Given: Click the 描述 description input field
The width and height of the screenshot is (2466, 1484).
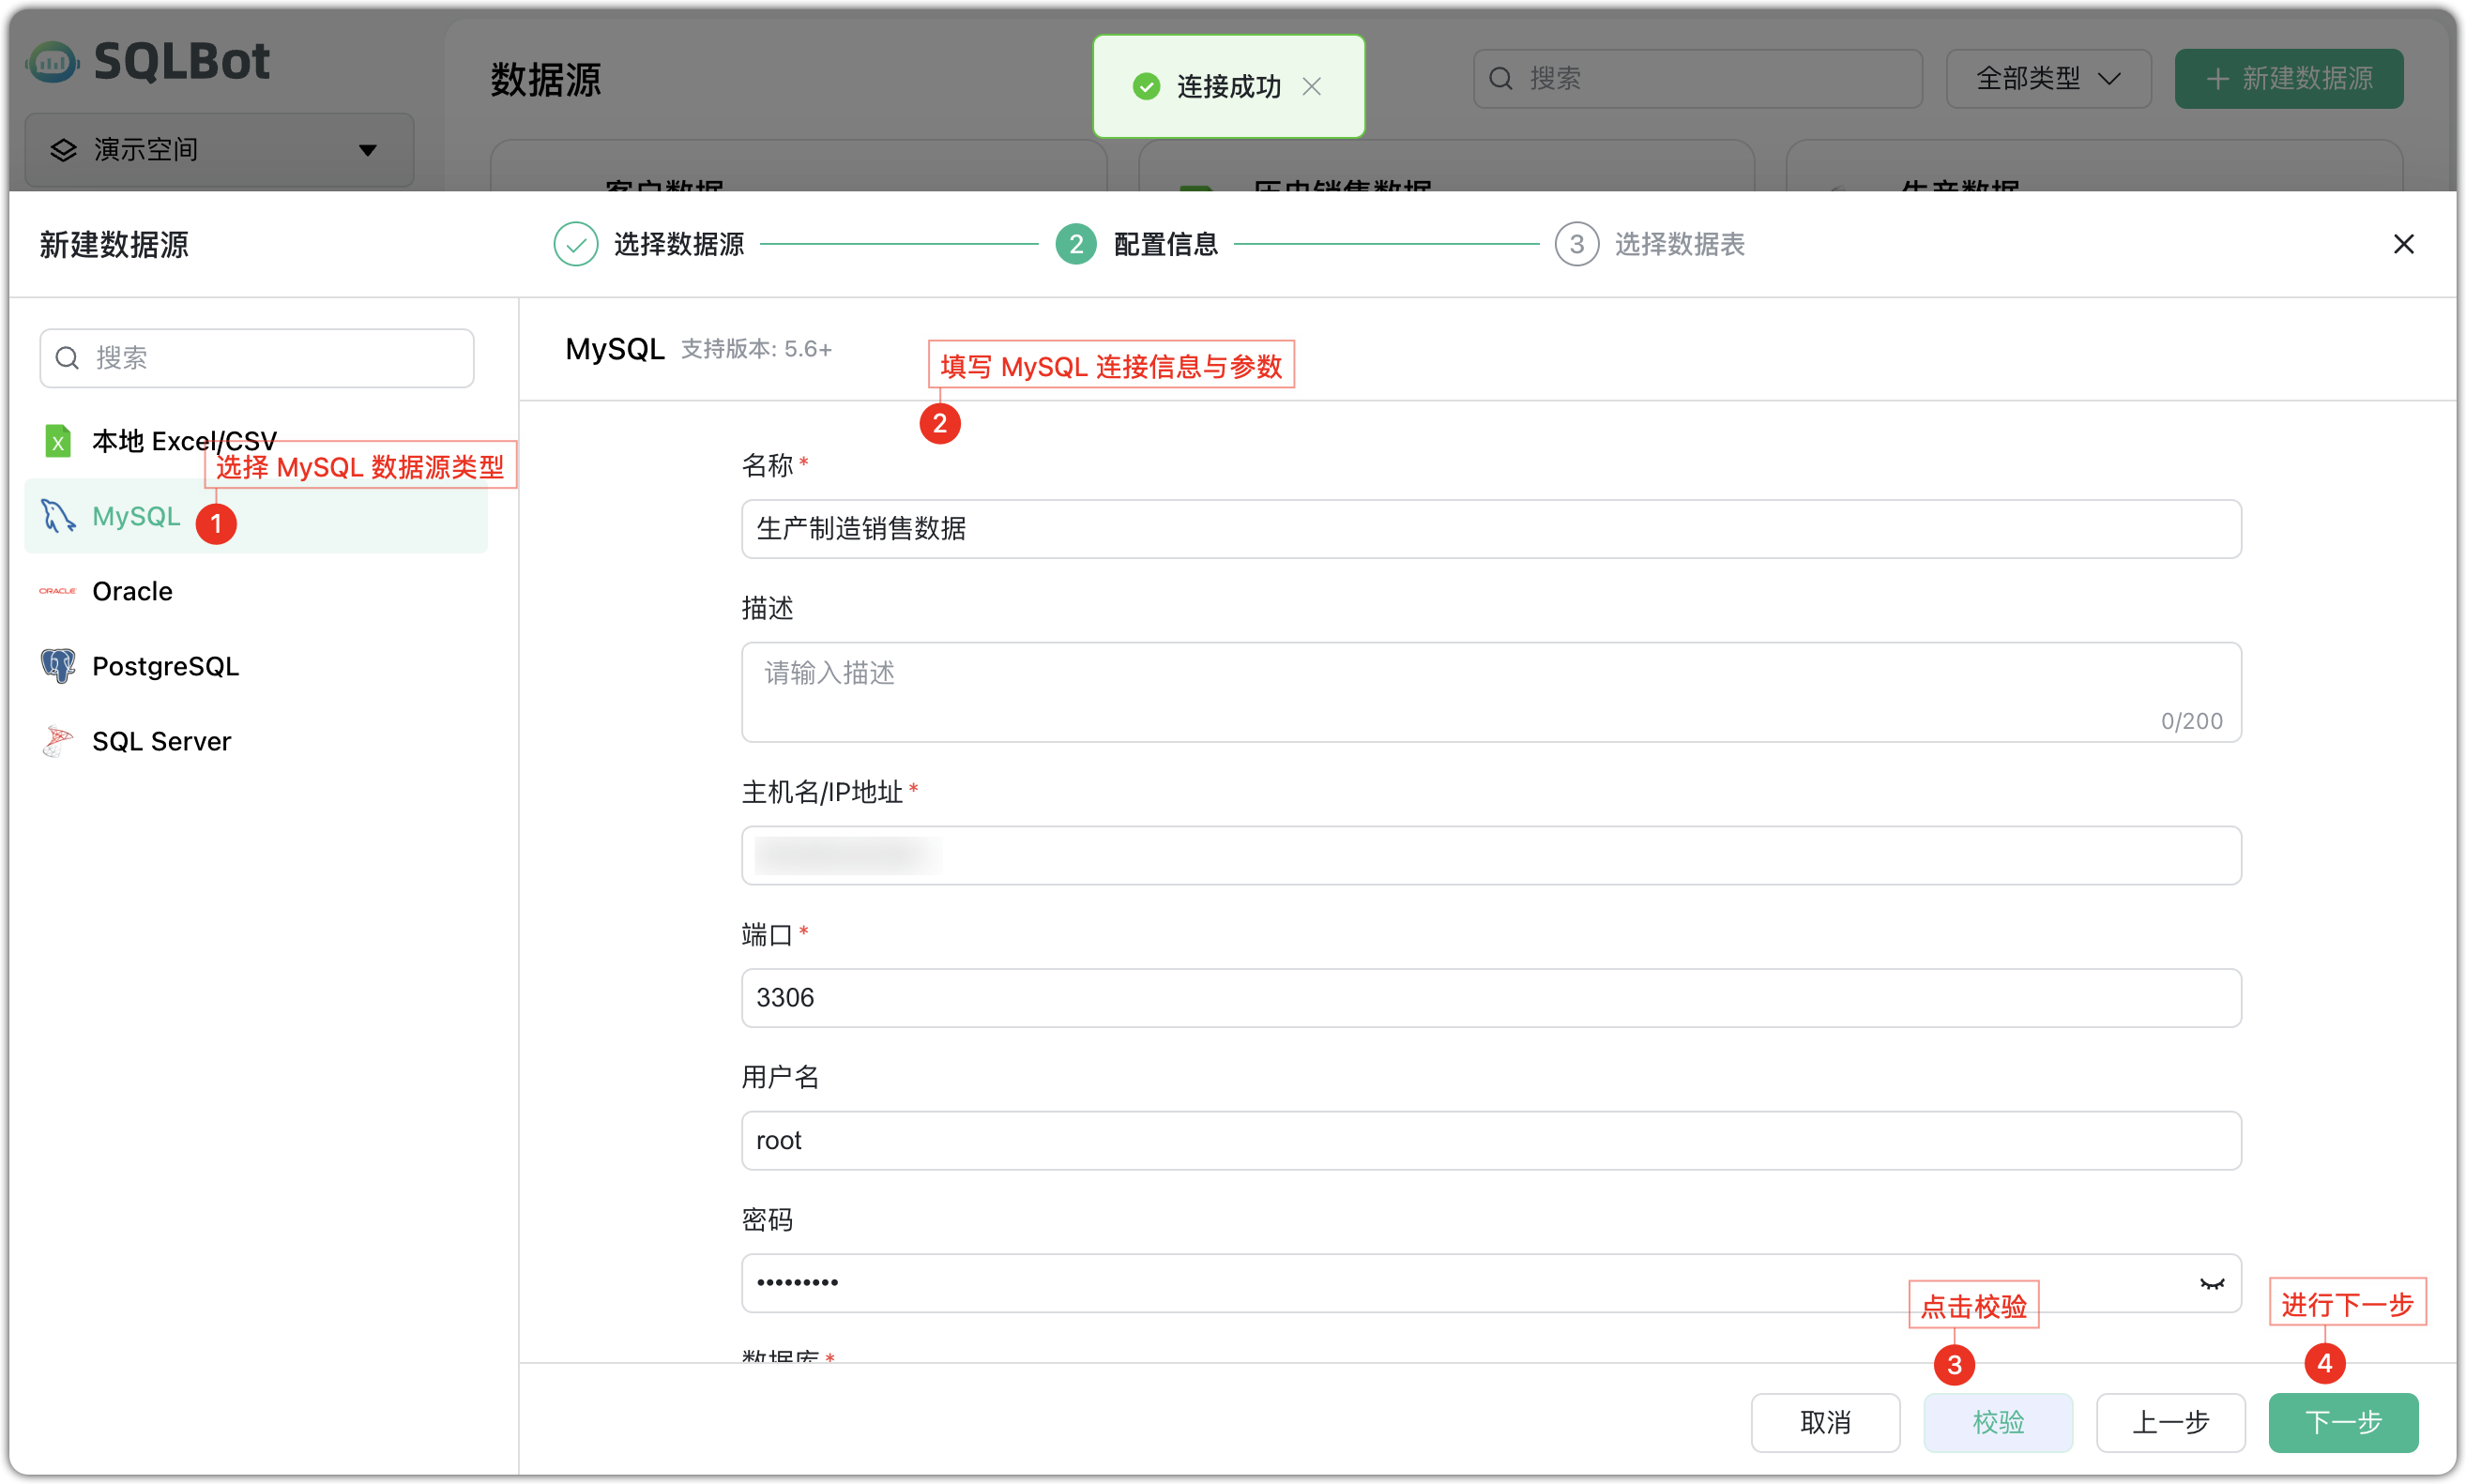Looking at the screenshot, I should tap(1490, 692).
